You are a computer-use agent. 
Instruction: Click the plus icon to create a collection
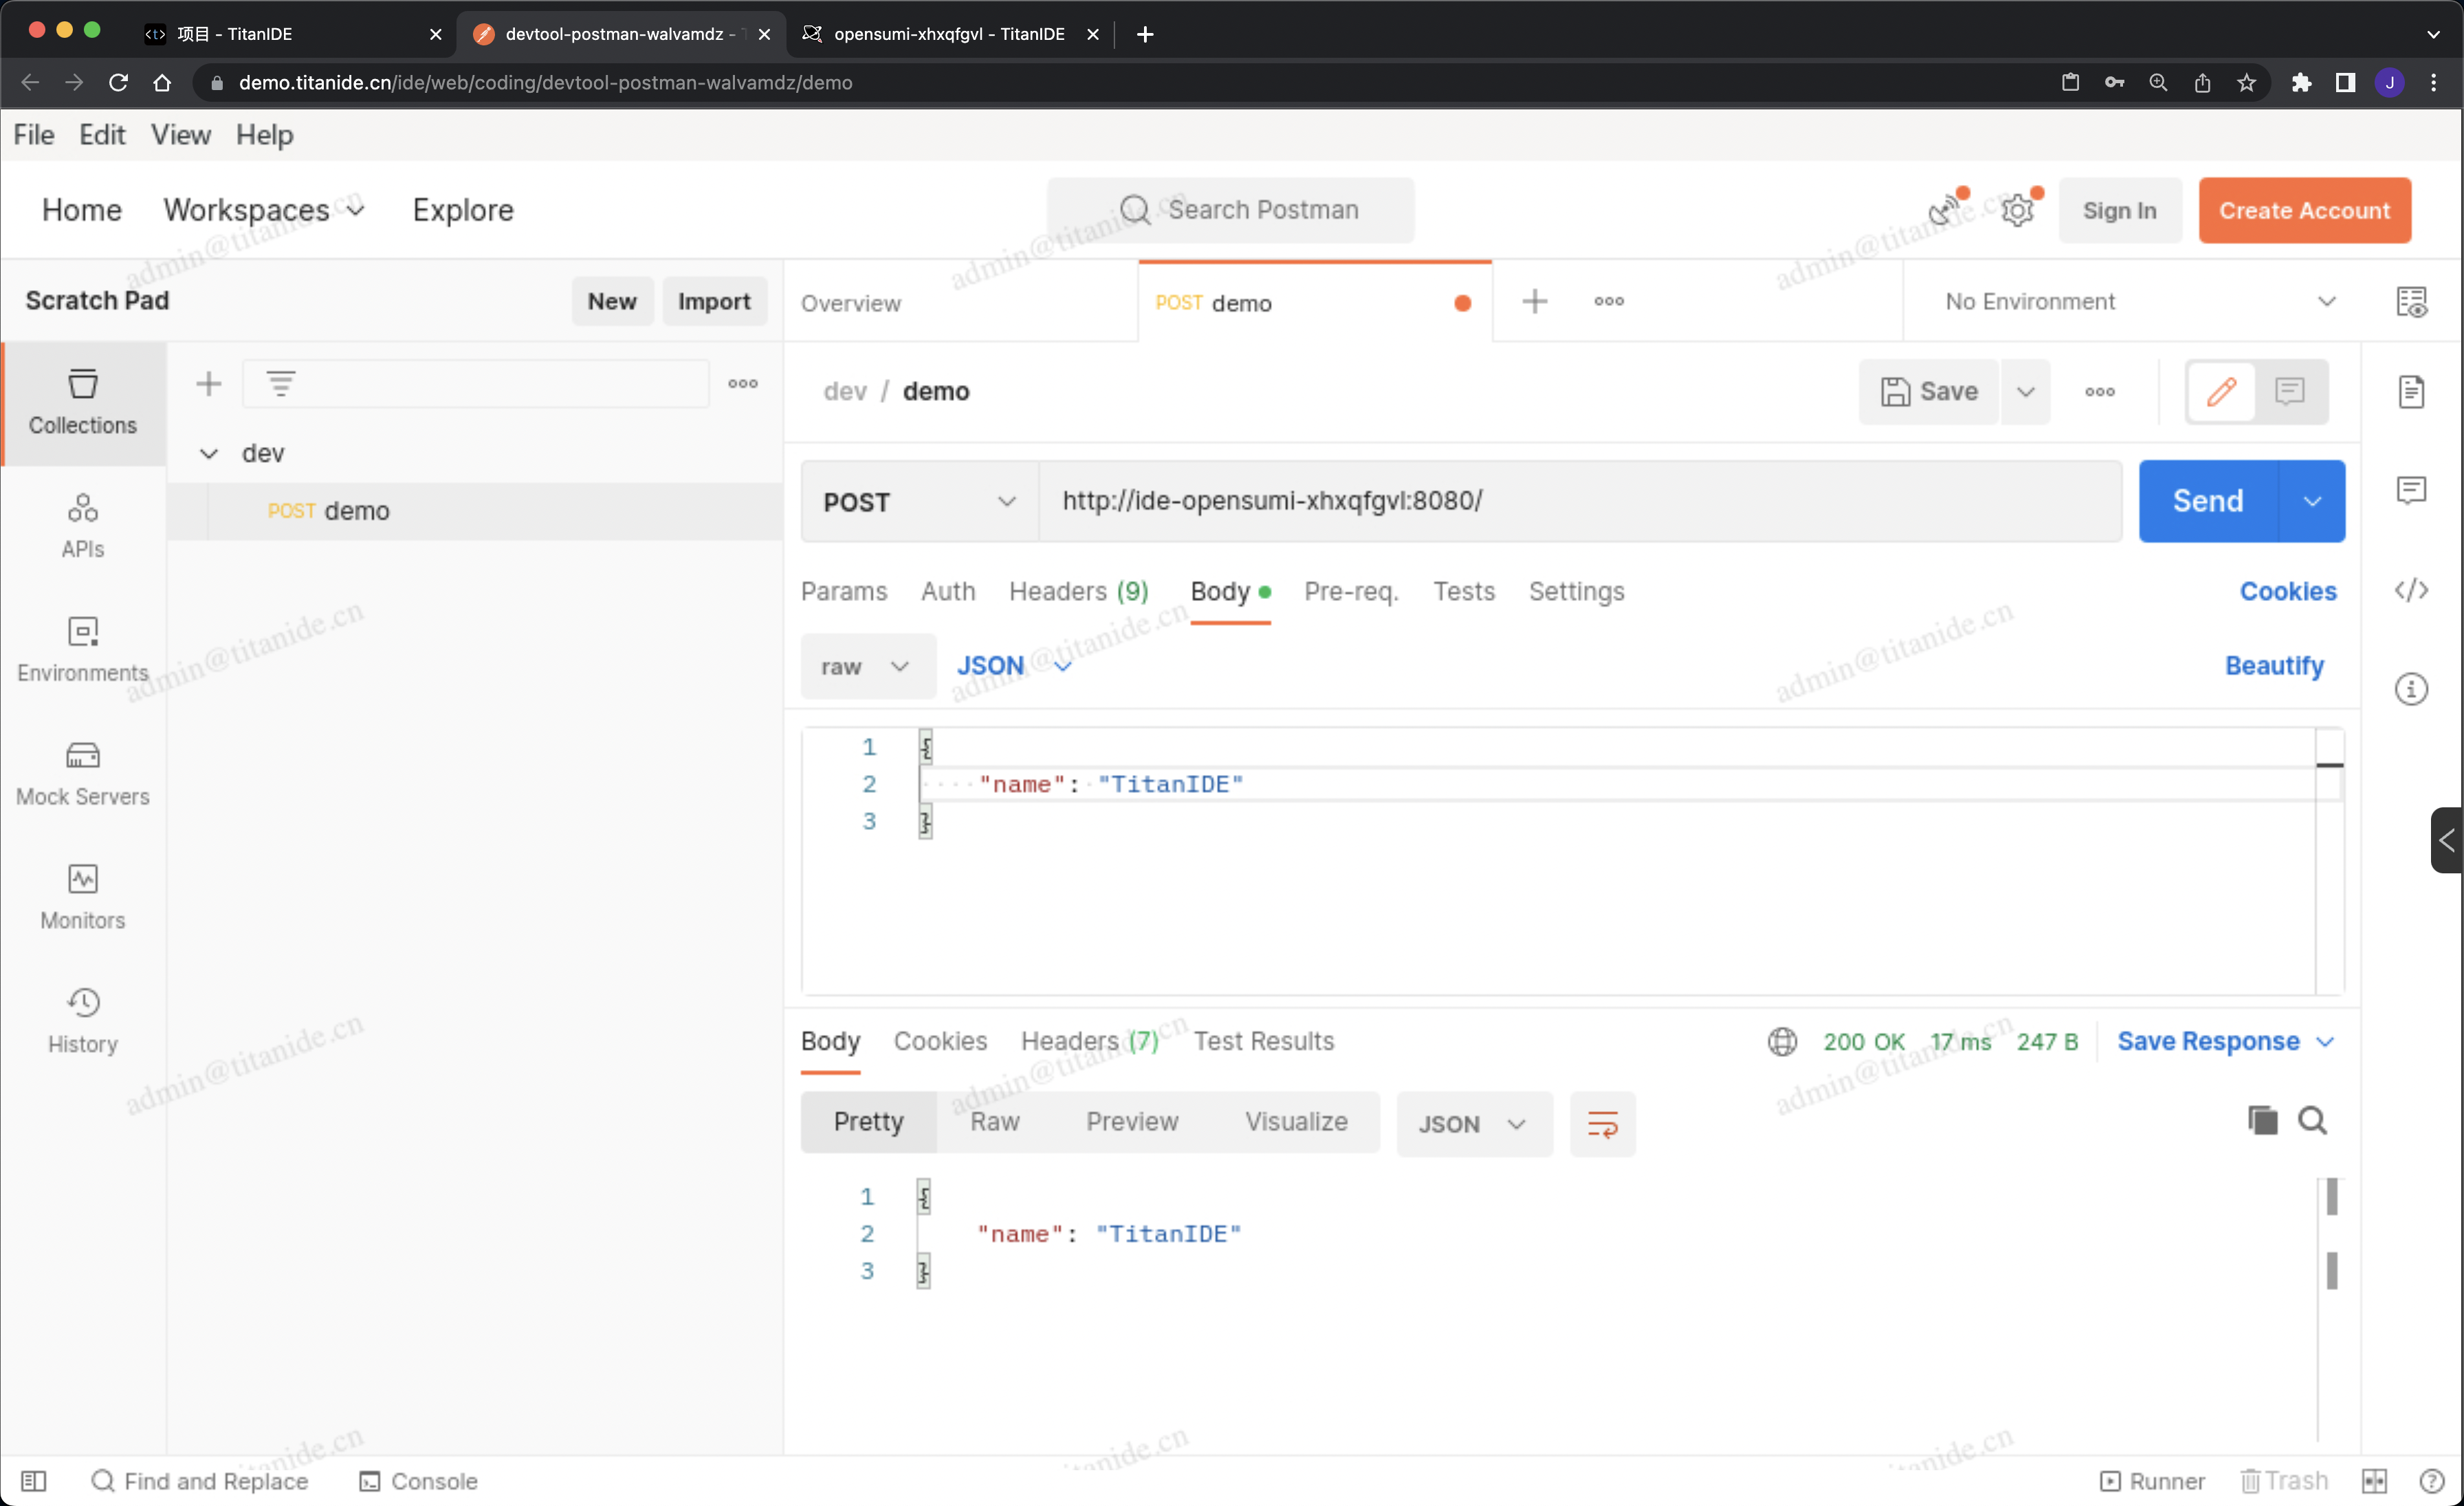coord(209,384)
